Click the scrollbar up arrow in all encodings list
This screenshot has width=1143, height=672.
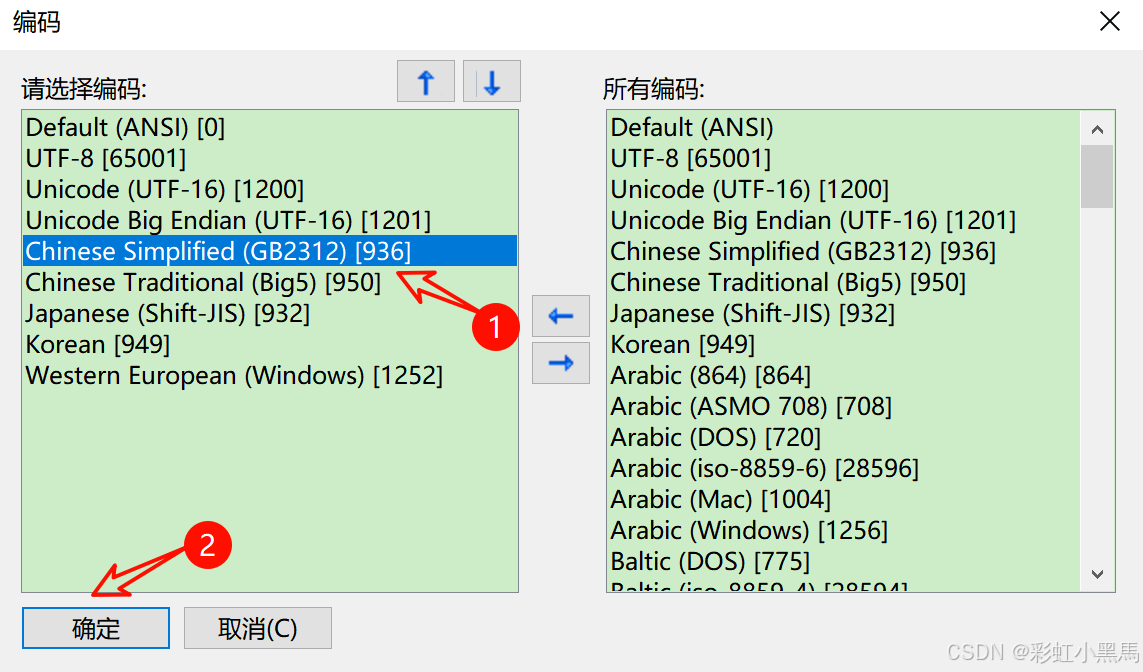pyautogui.click(x=1097, y=128)
